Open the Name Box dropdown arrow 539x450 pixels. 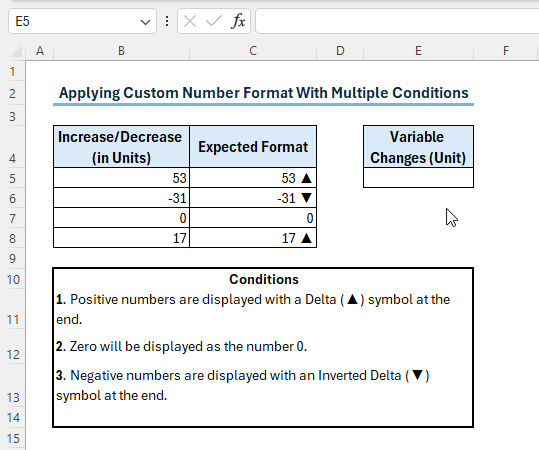(145, 22)
